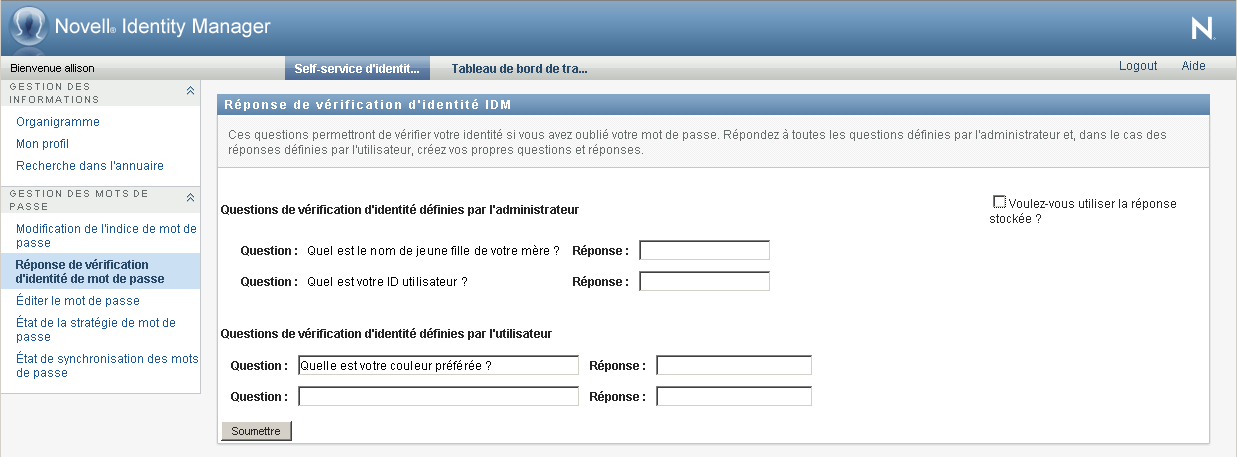Image resolution: width=1237 pixels, height=457 pixels.
Task: Open Recherche dans l'annuaire
Action: pos(90,166)
